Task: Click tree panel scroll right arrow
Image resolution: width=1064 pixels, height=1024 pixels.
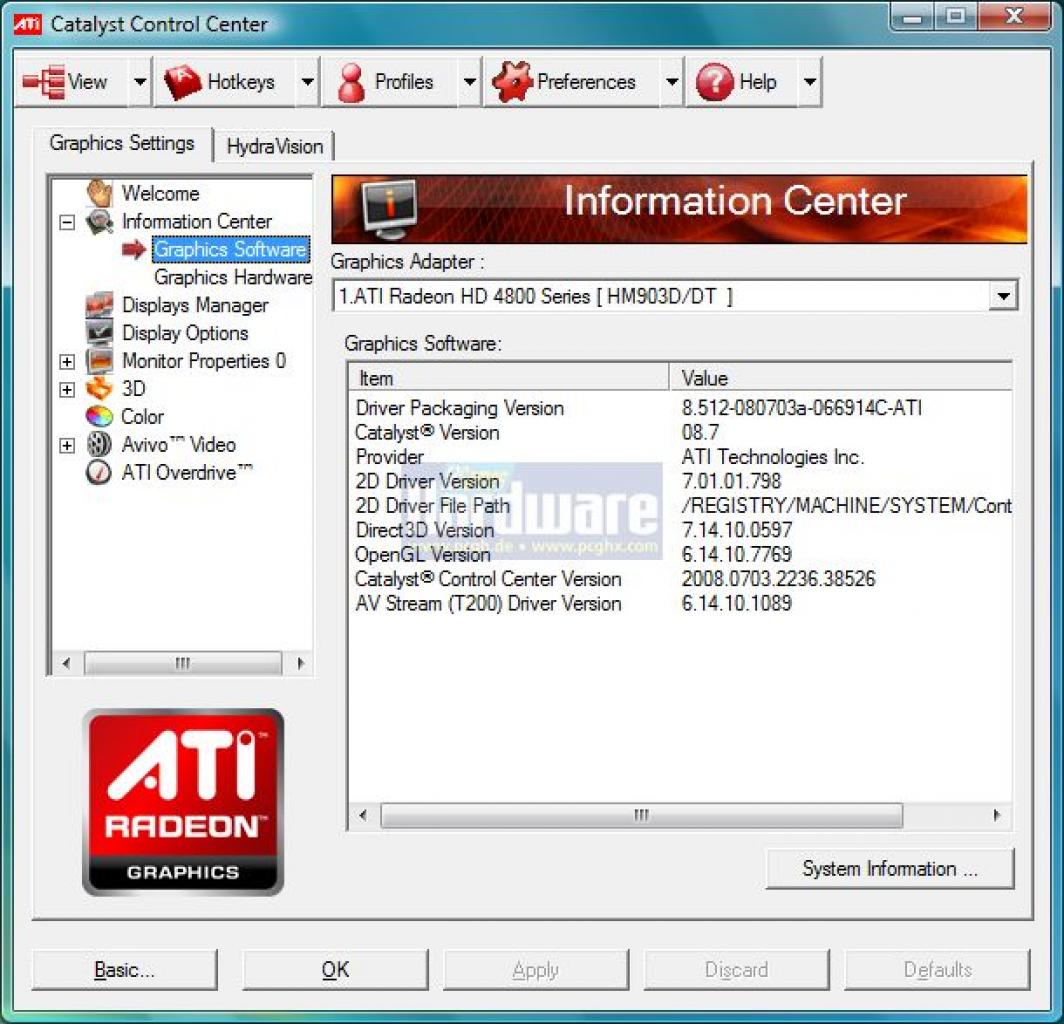Action: coord(301,663)
